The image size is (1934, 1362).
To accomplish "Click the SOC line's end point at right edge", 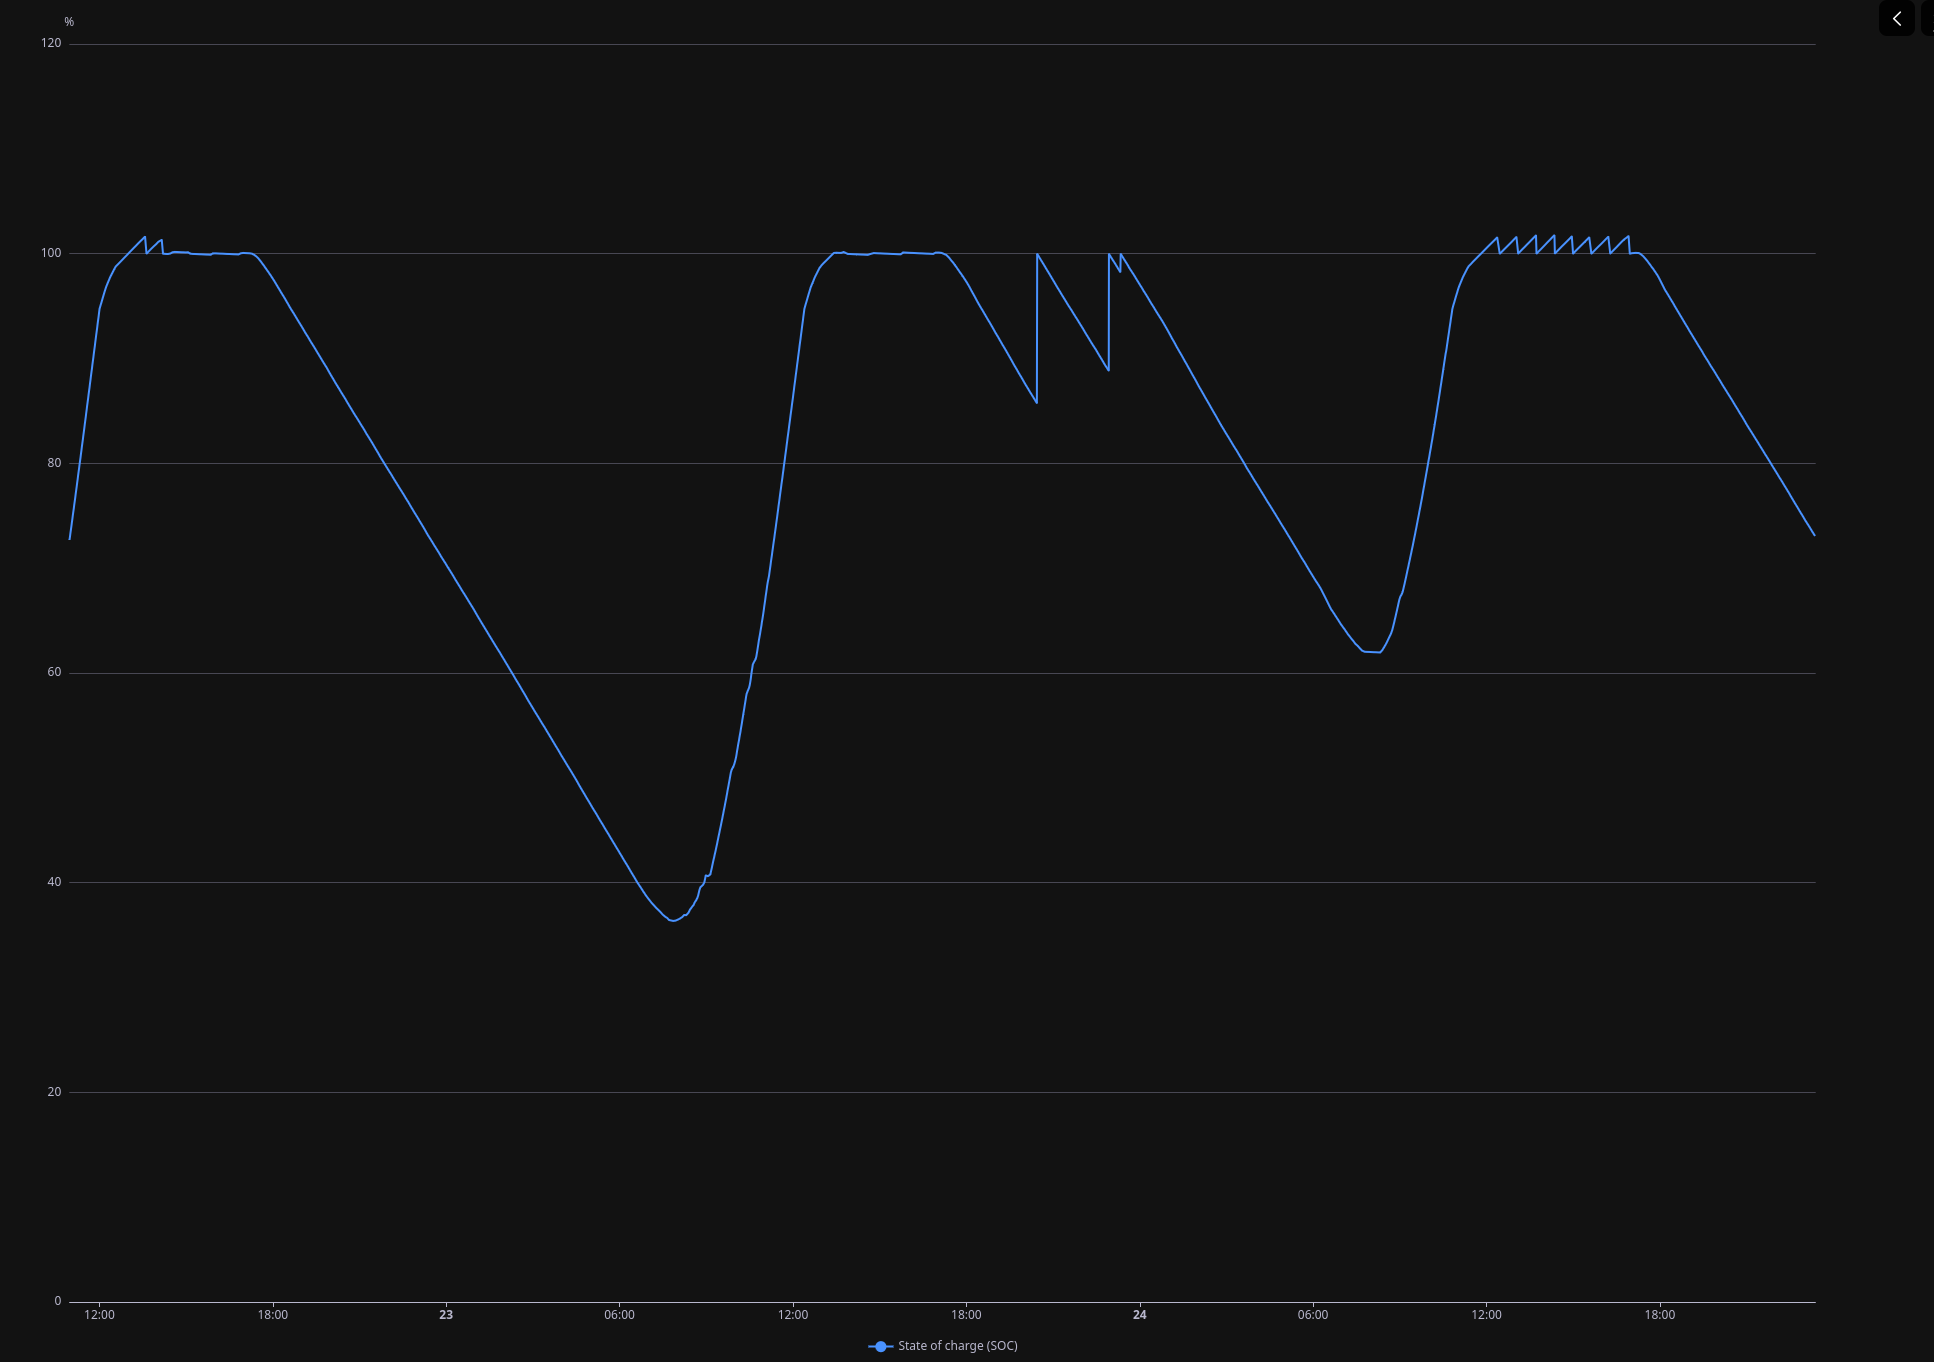I will pos(1814,535).
